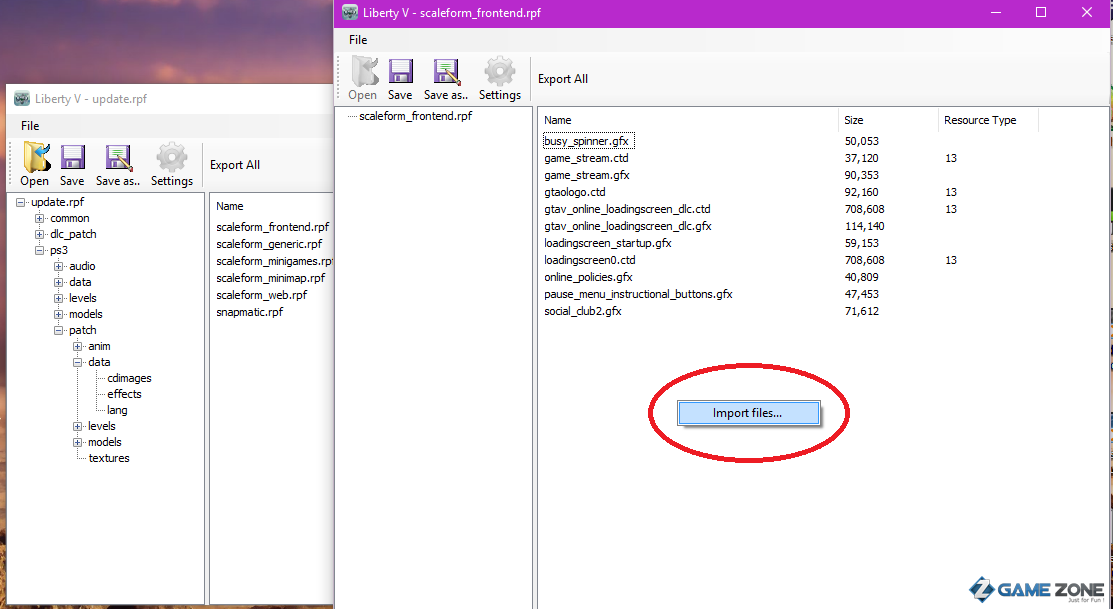Screen dimensions: 1113x609
Task: Select scaleform_minimap.rpf in the update.rpf file list
Action: 270,278
